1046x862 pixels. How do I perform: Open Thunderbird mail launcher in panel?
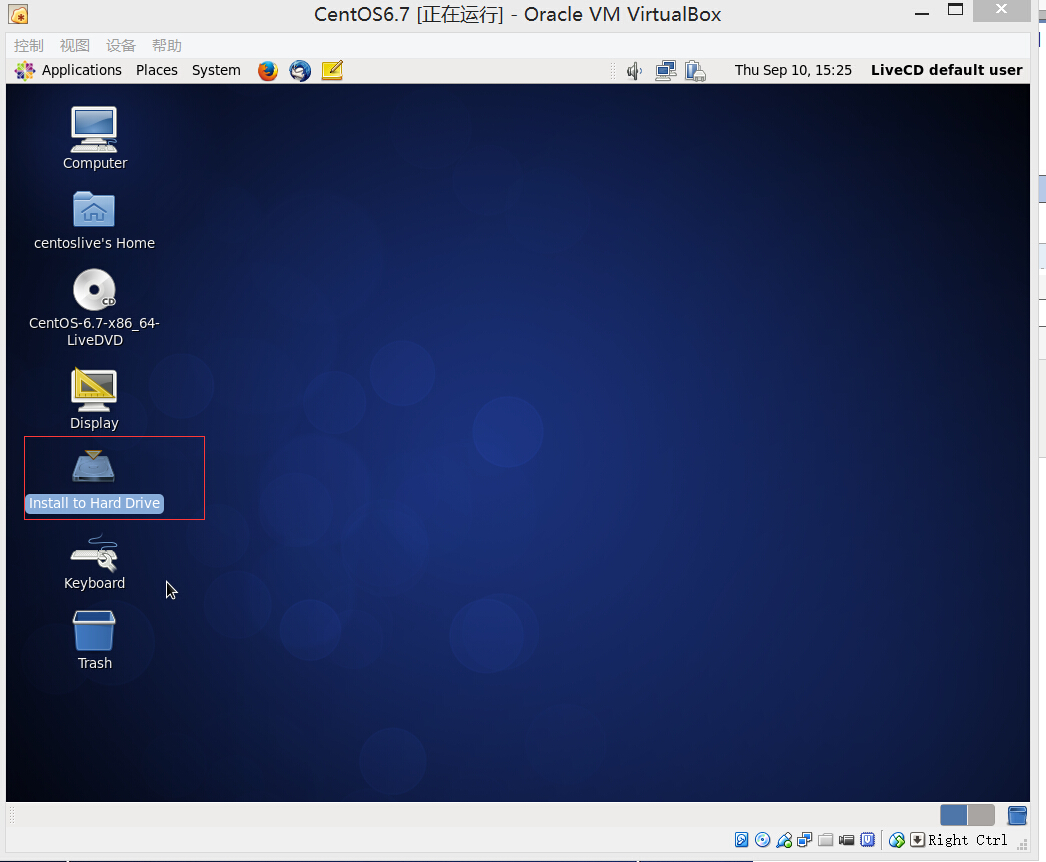[x=300, y=70]
